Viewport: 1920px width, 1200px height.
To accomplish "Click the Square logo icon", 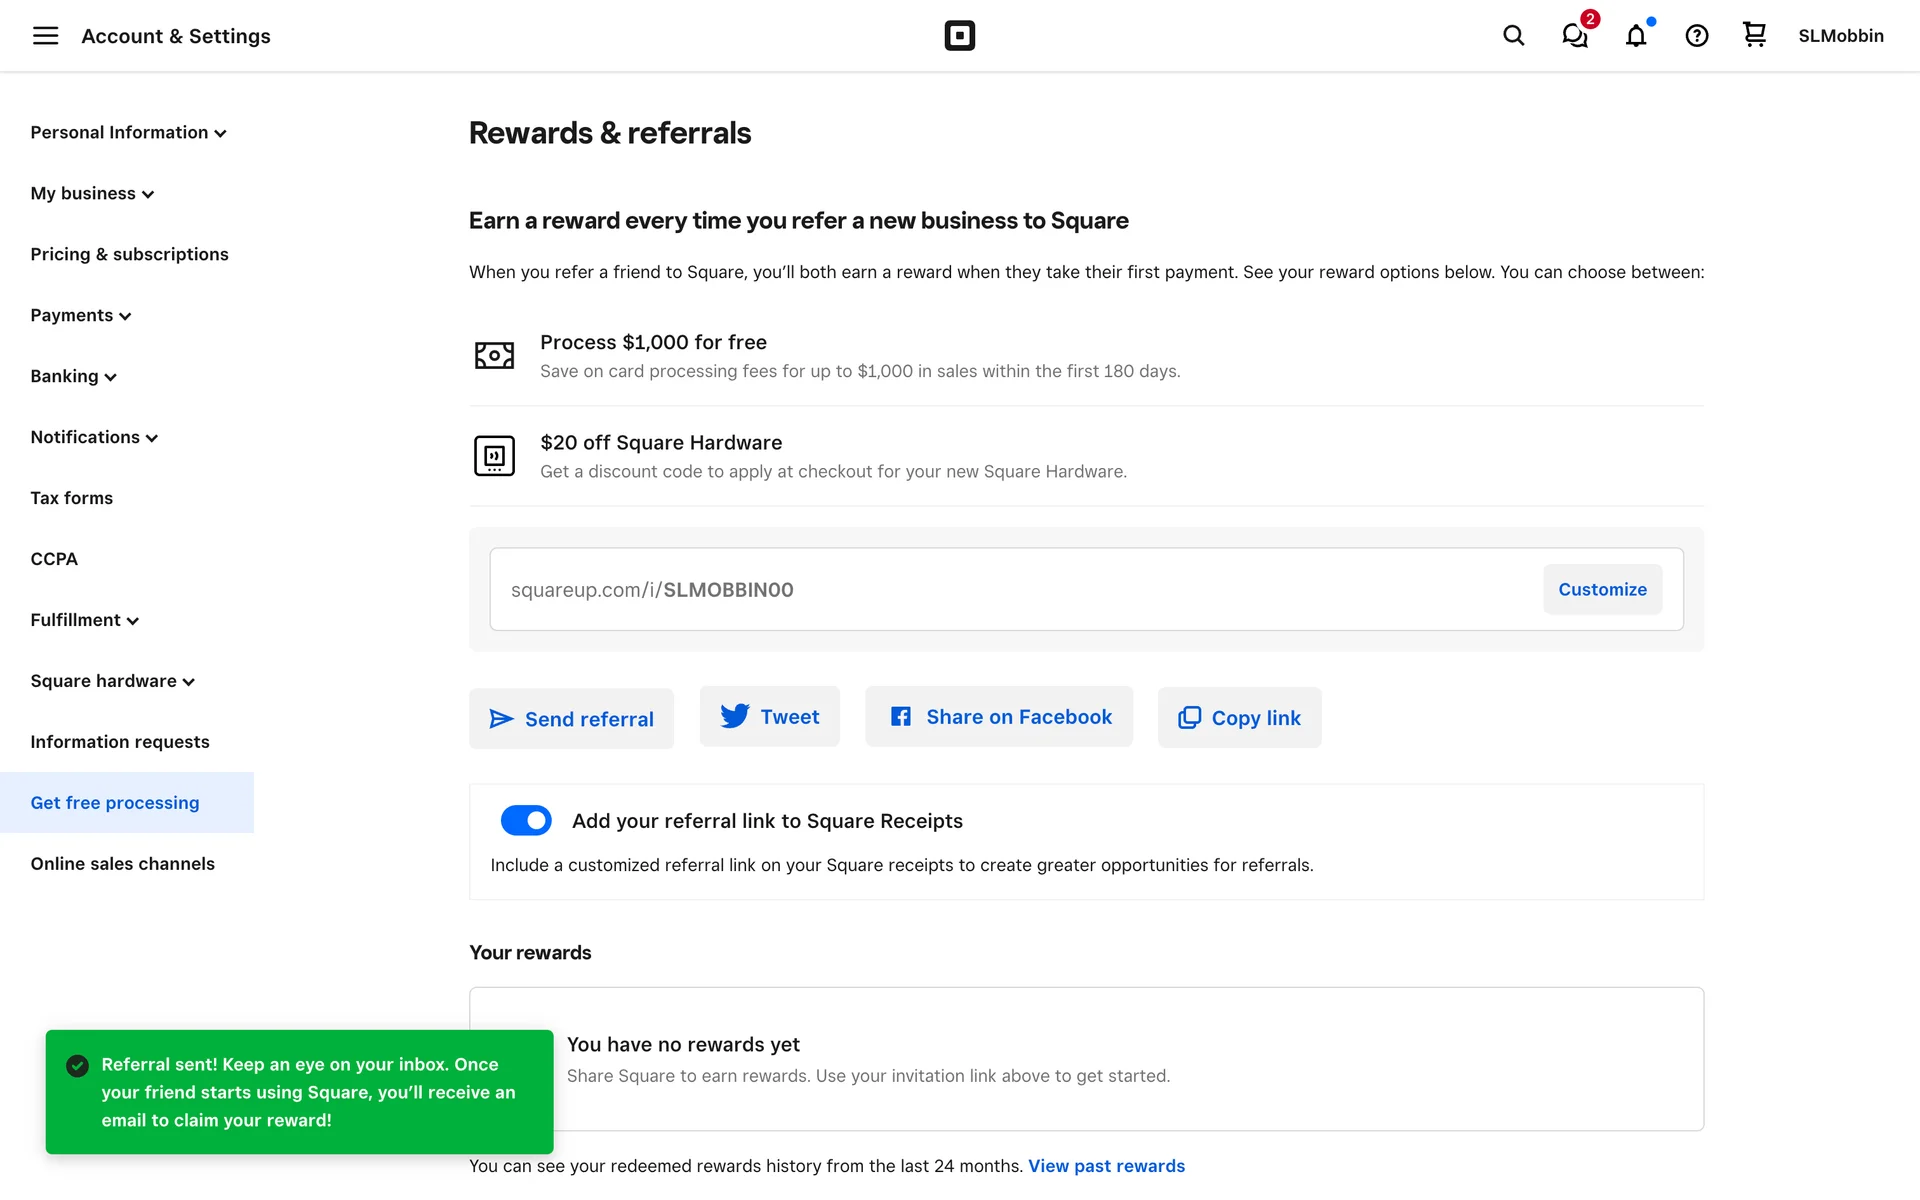I will tap(959, 36).
